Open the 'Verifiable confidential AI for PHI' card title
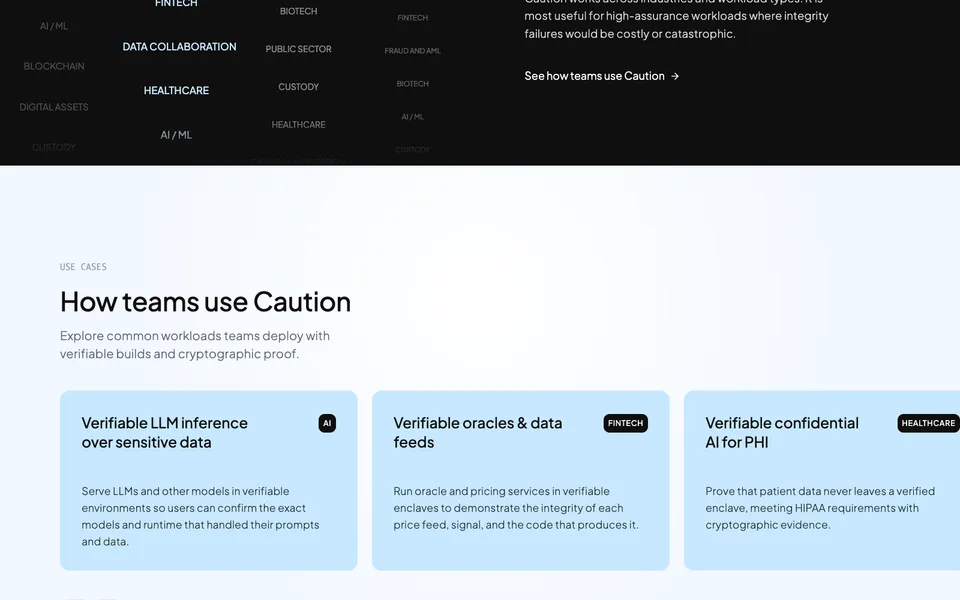 pos(782,432)
